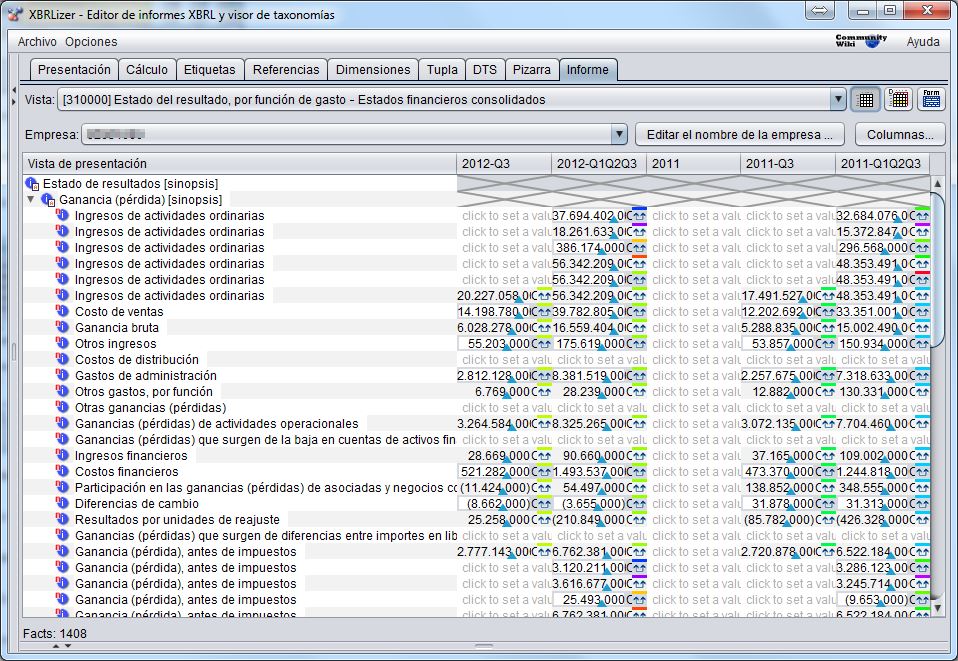Open the Archivo menu

(x=37, y=42)
